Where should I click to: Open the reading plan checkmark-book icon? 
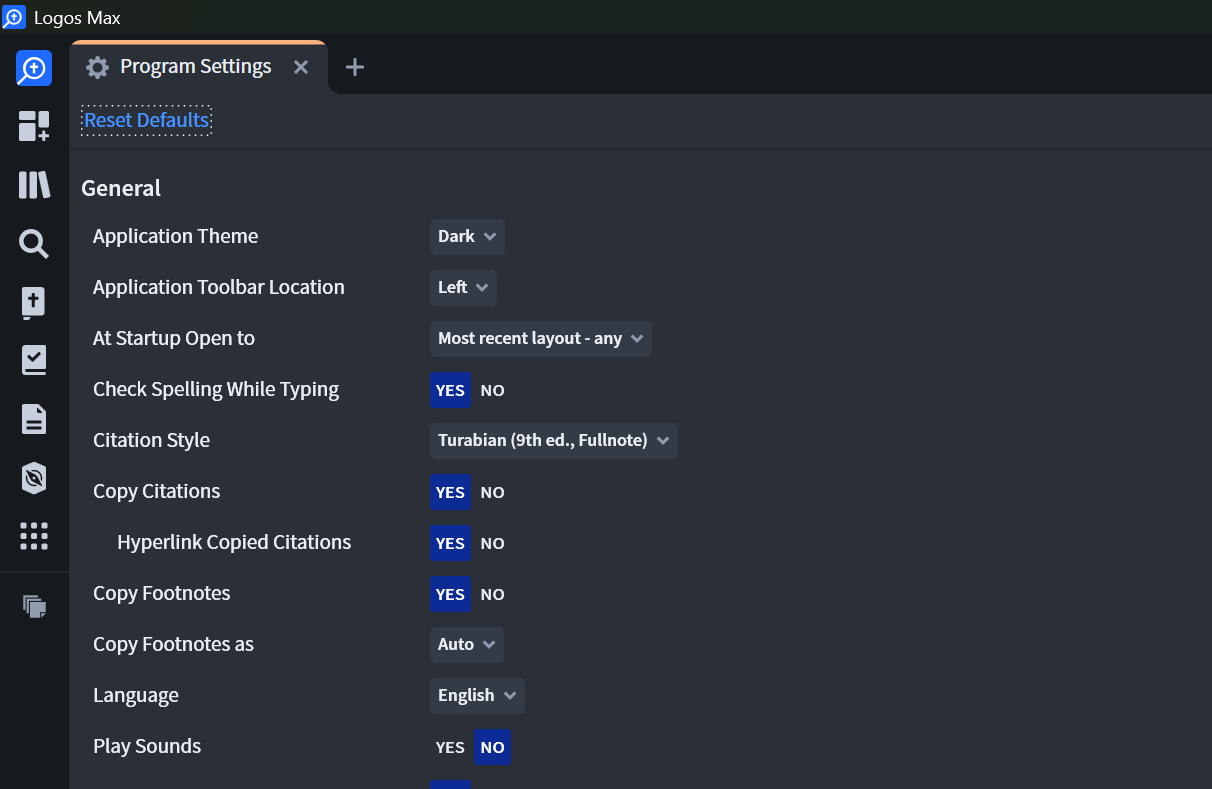click(34, 361)
